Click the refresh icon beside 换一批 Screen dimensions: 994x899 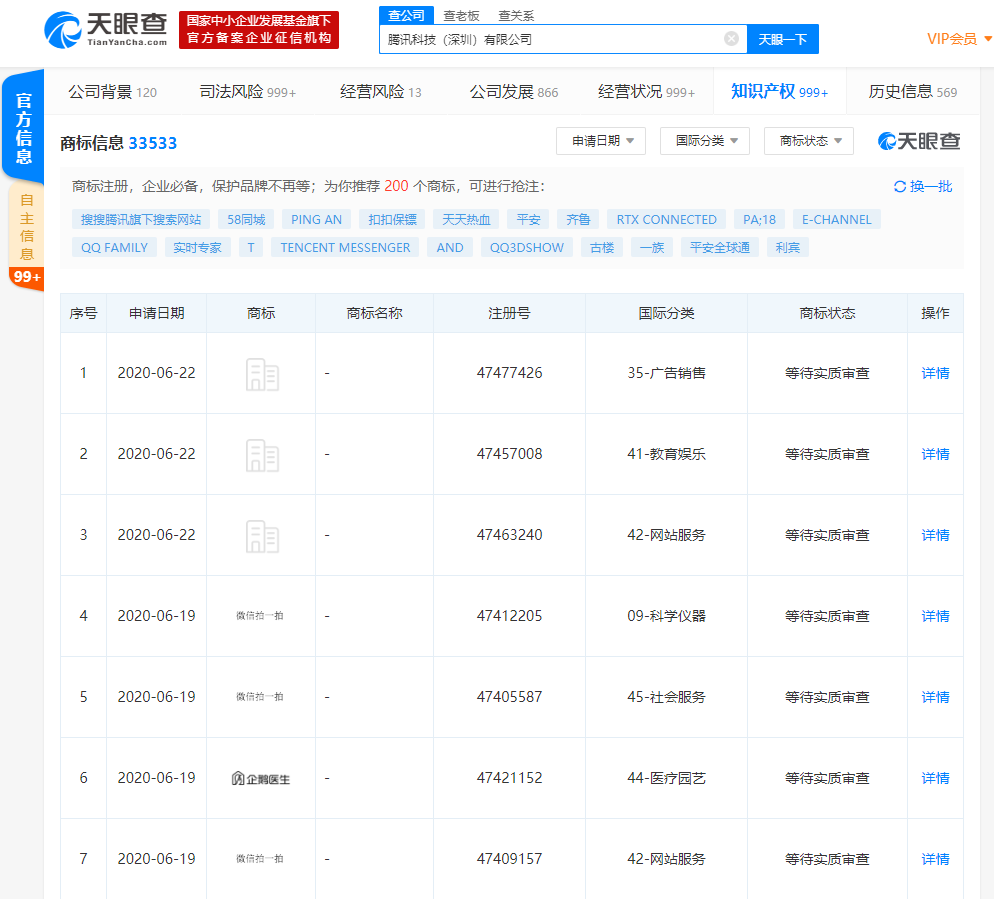[x=901, y=187]
